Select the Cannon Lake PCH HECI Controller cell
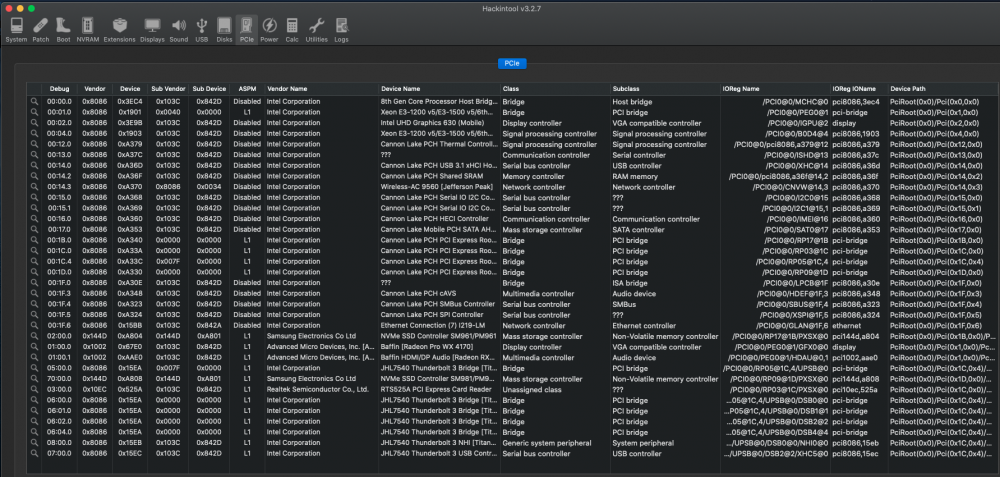This screenshot has width=1000, height=477. click(x=433, y=219)
